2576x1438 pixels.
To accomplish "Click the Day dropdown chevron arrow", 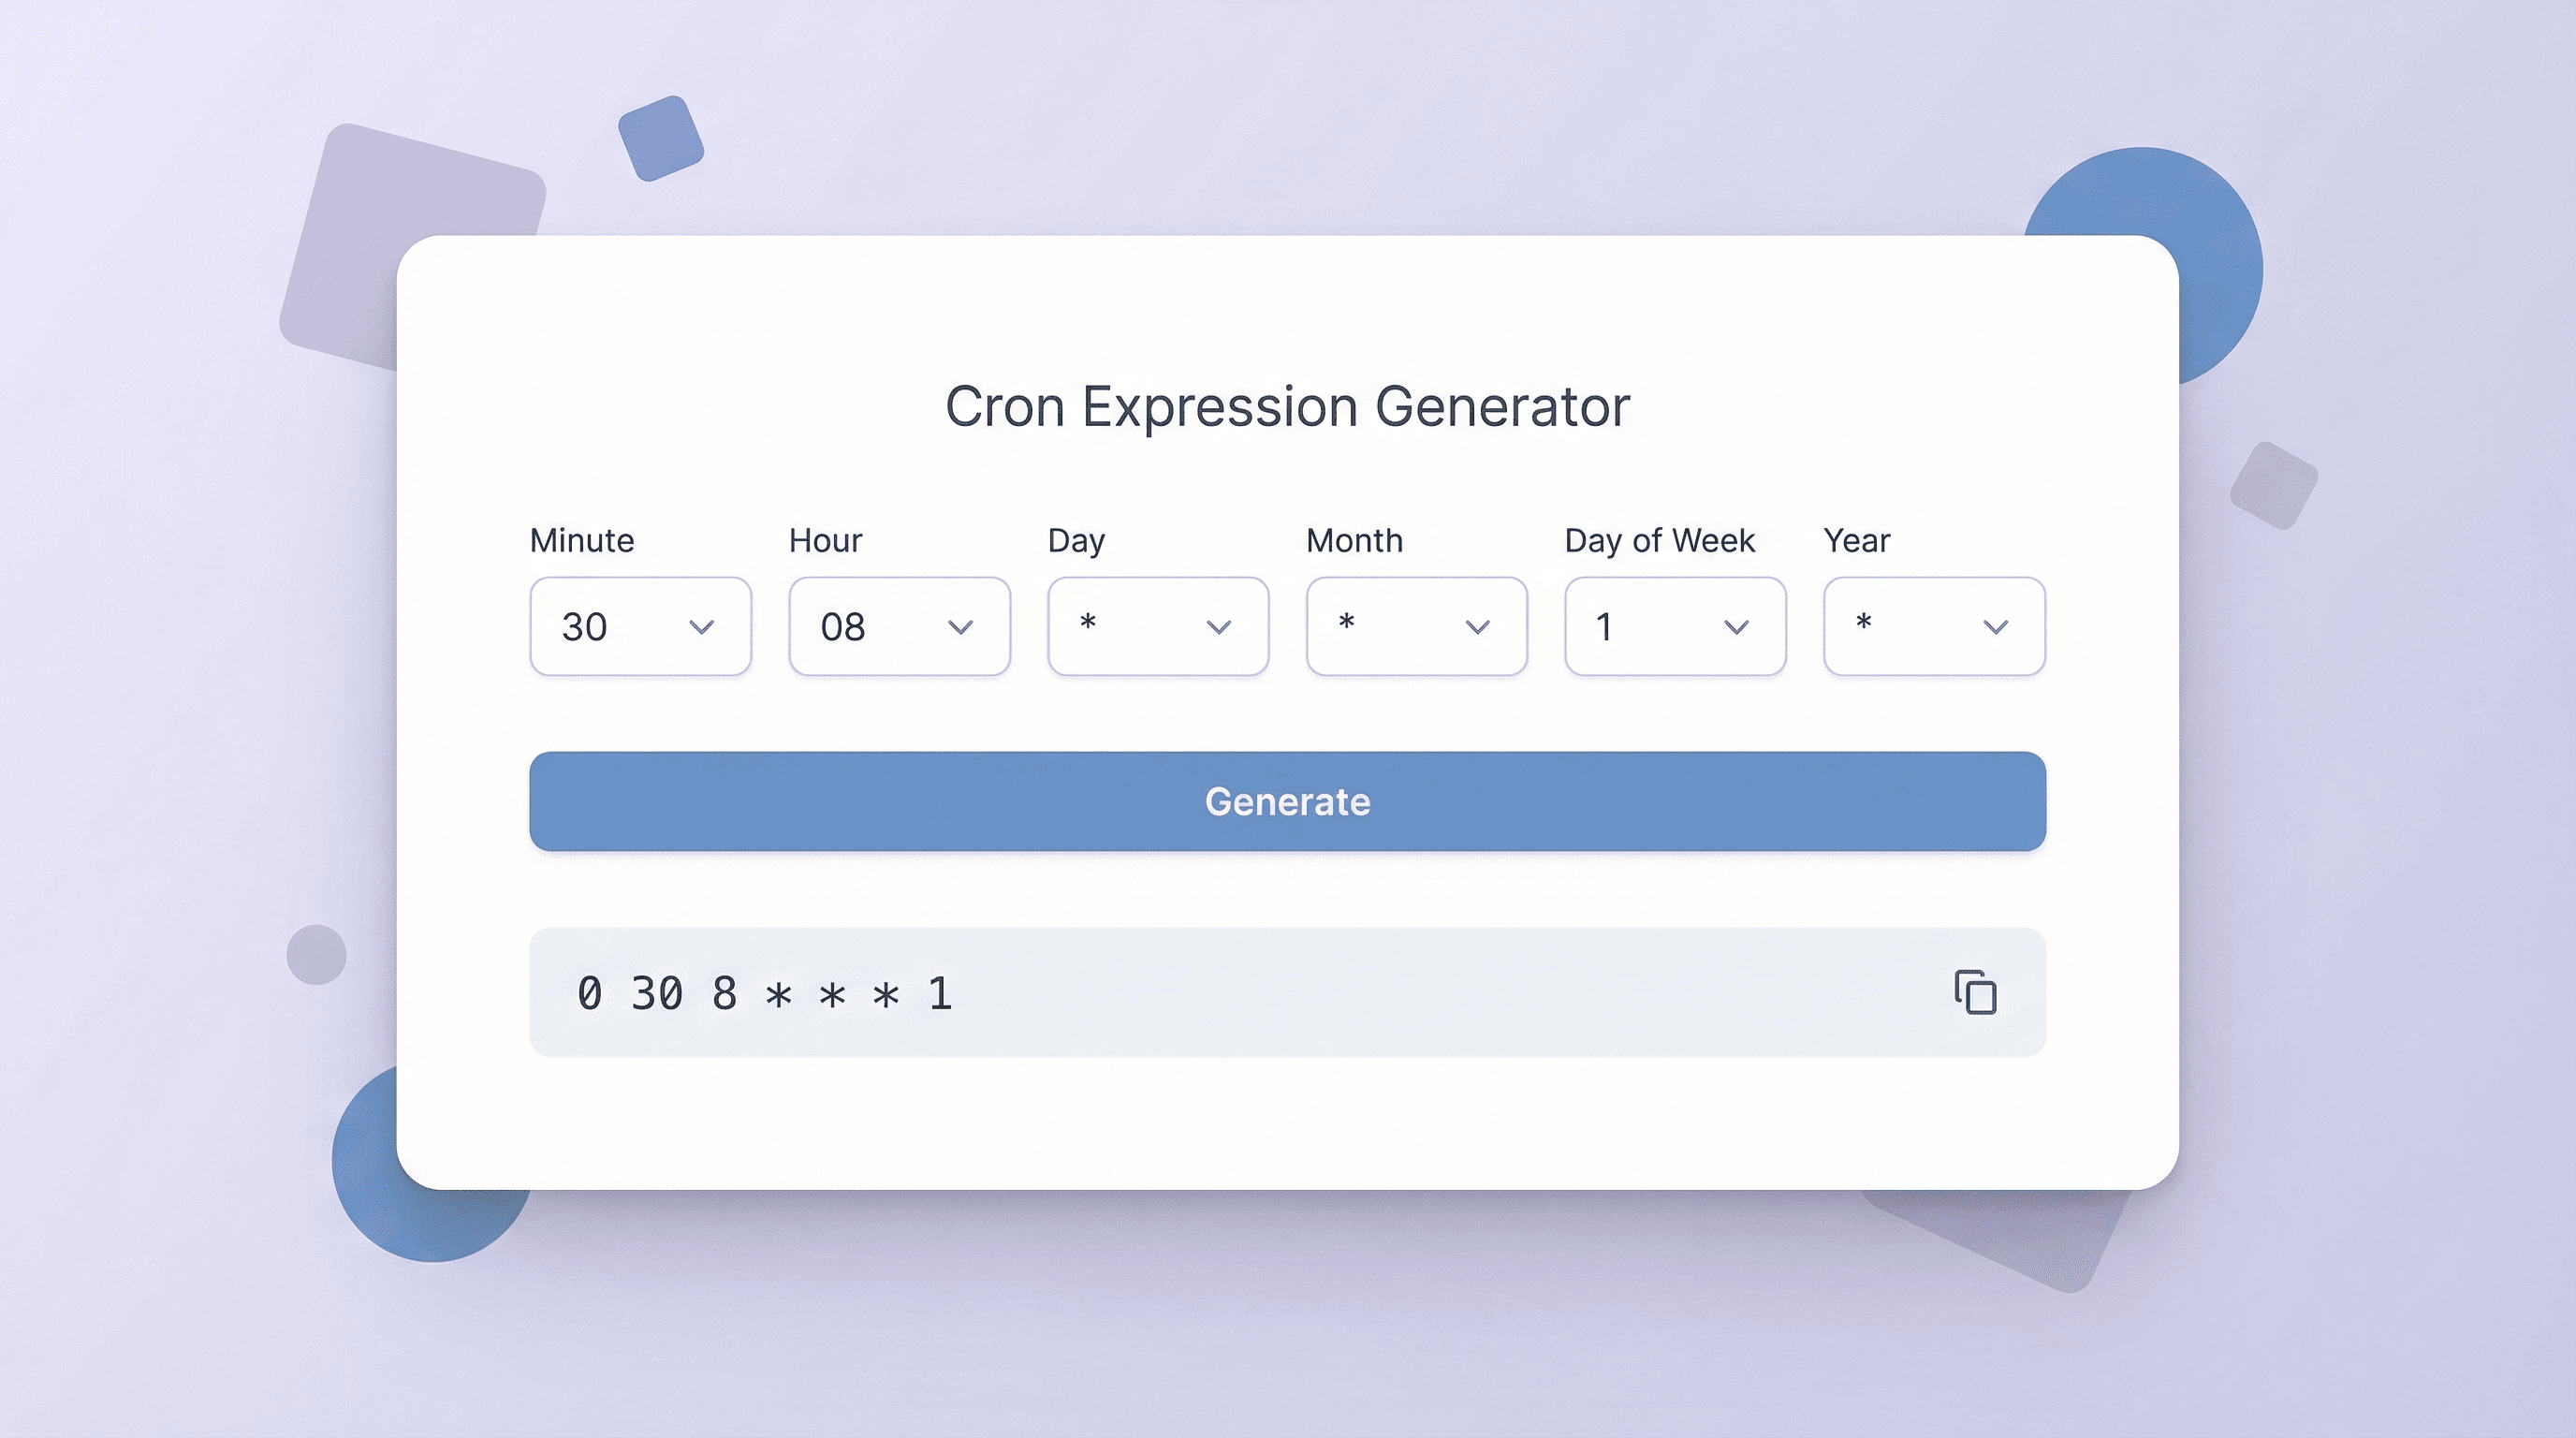I will click(1219, 627).
